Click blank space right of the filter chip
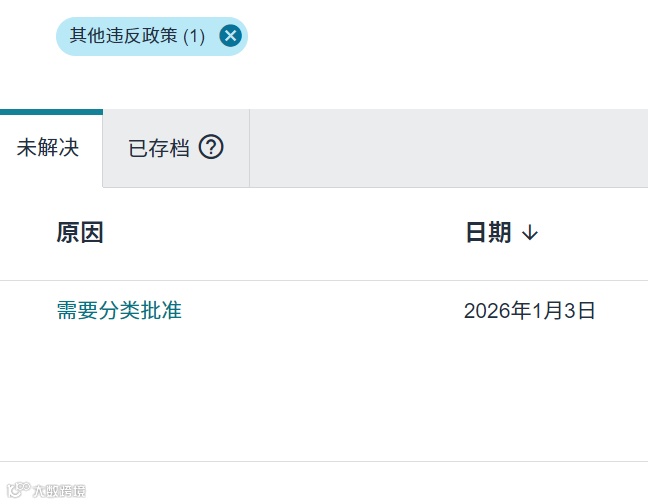This screenshot has width=648, height=504. tap(446, 36)
